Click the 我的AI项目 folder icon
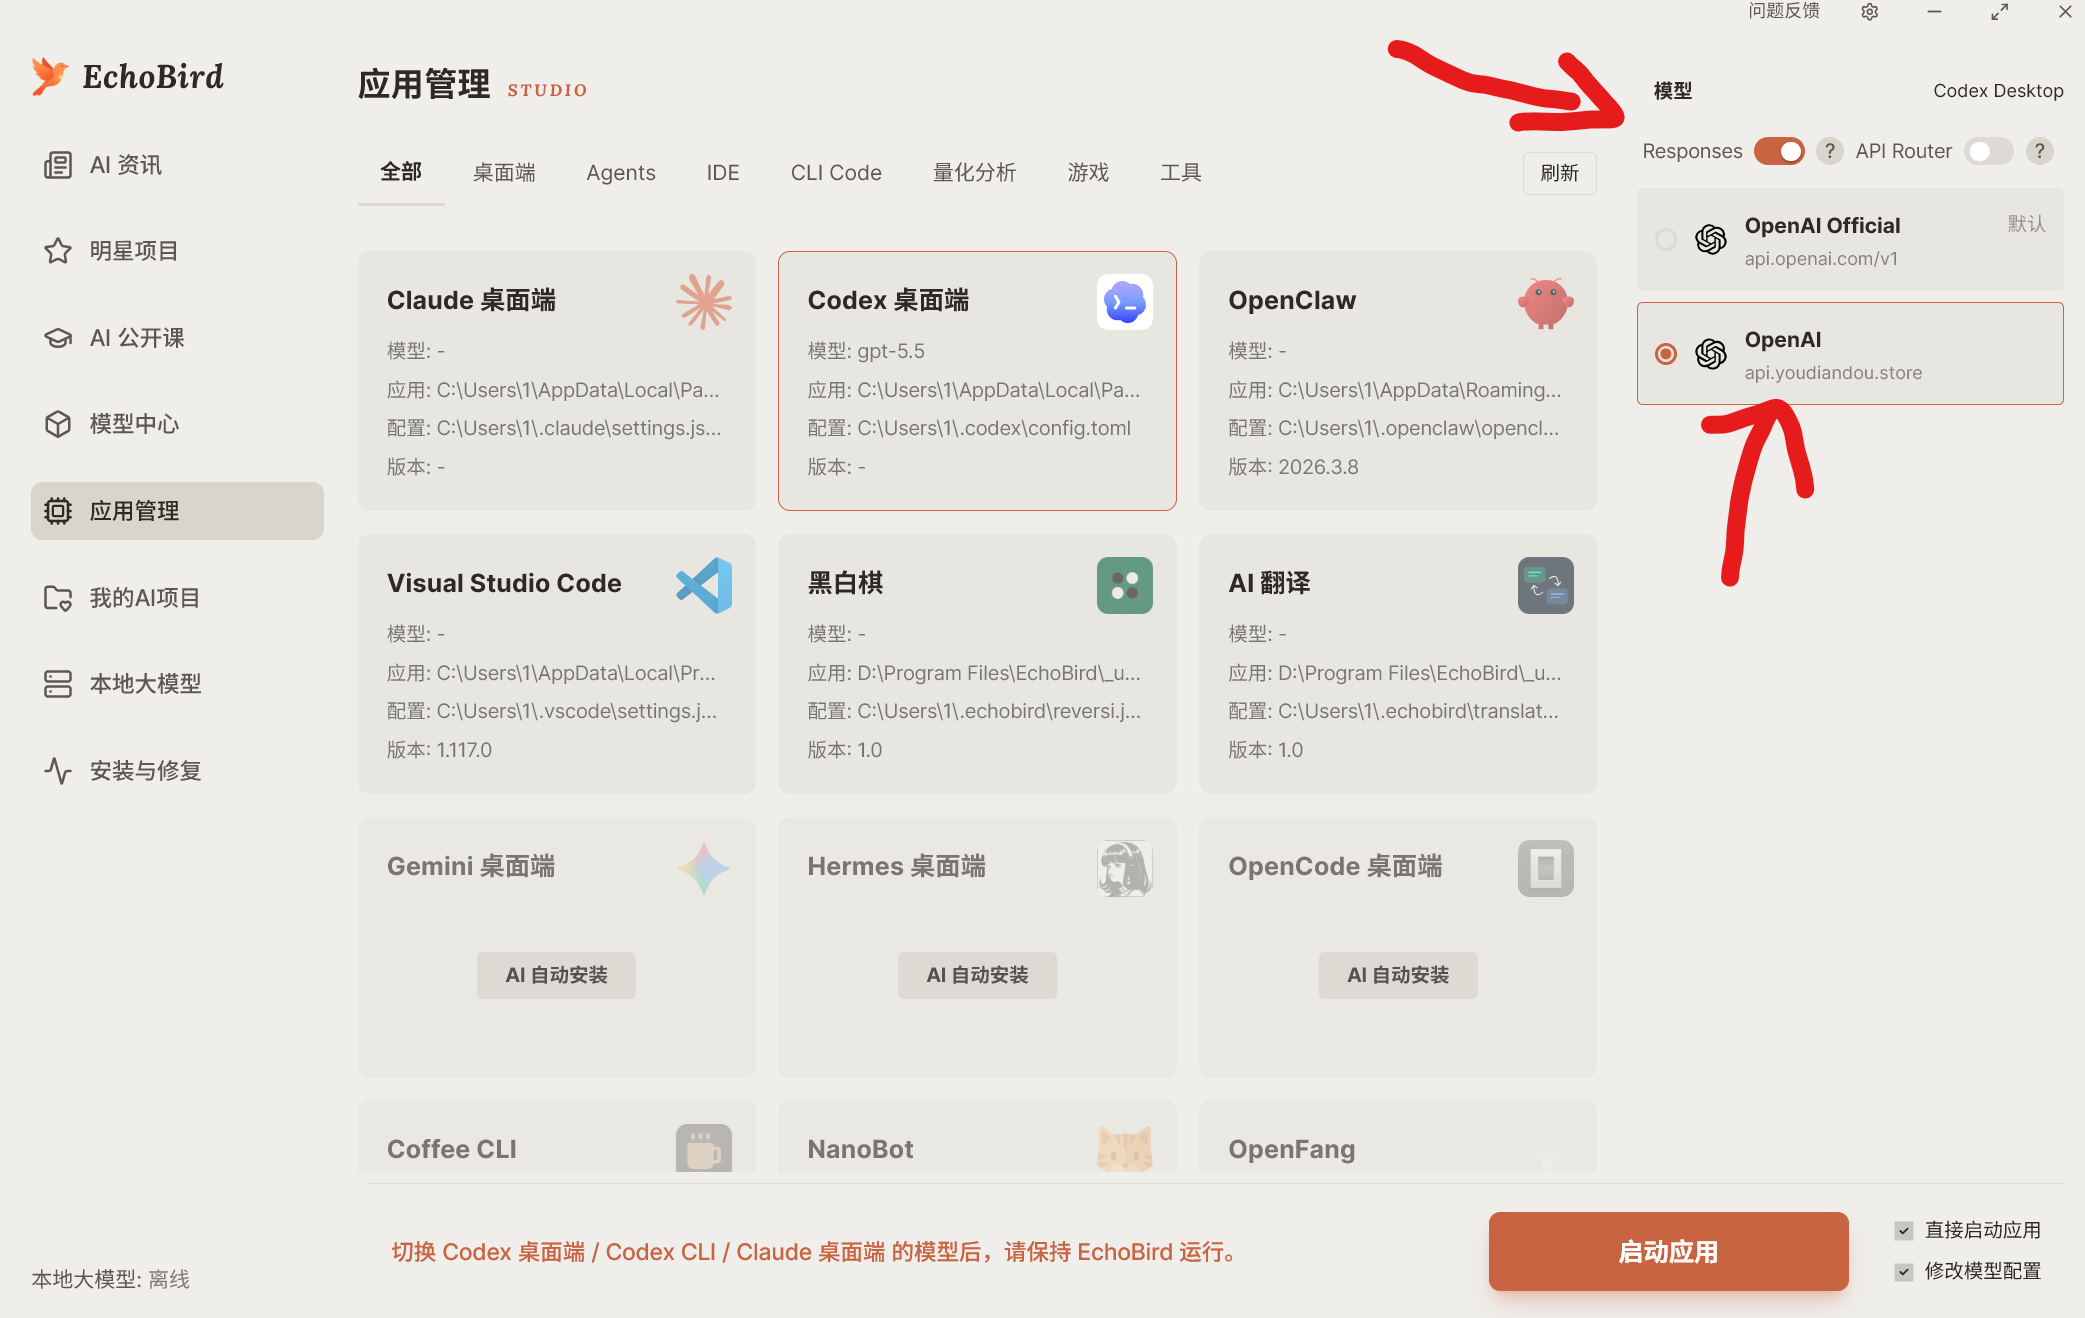Image resolution: width=2085 pixels, height=1318 pixels. click(x=58, y=598)
